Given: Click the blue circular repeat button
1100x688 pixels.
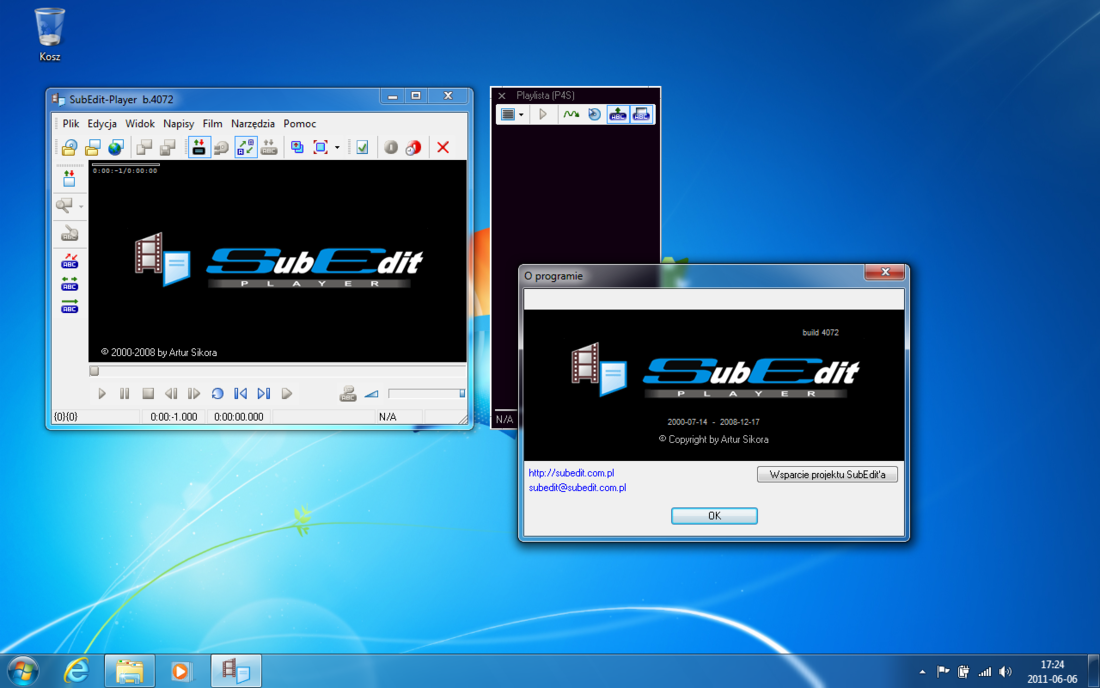Looking at the screenshot, I should tap(217, 394).
